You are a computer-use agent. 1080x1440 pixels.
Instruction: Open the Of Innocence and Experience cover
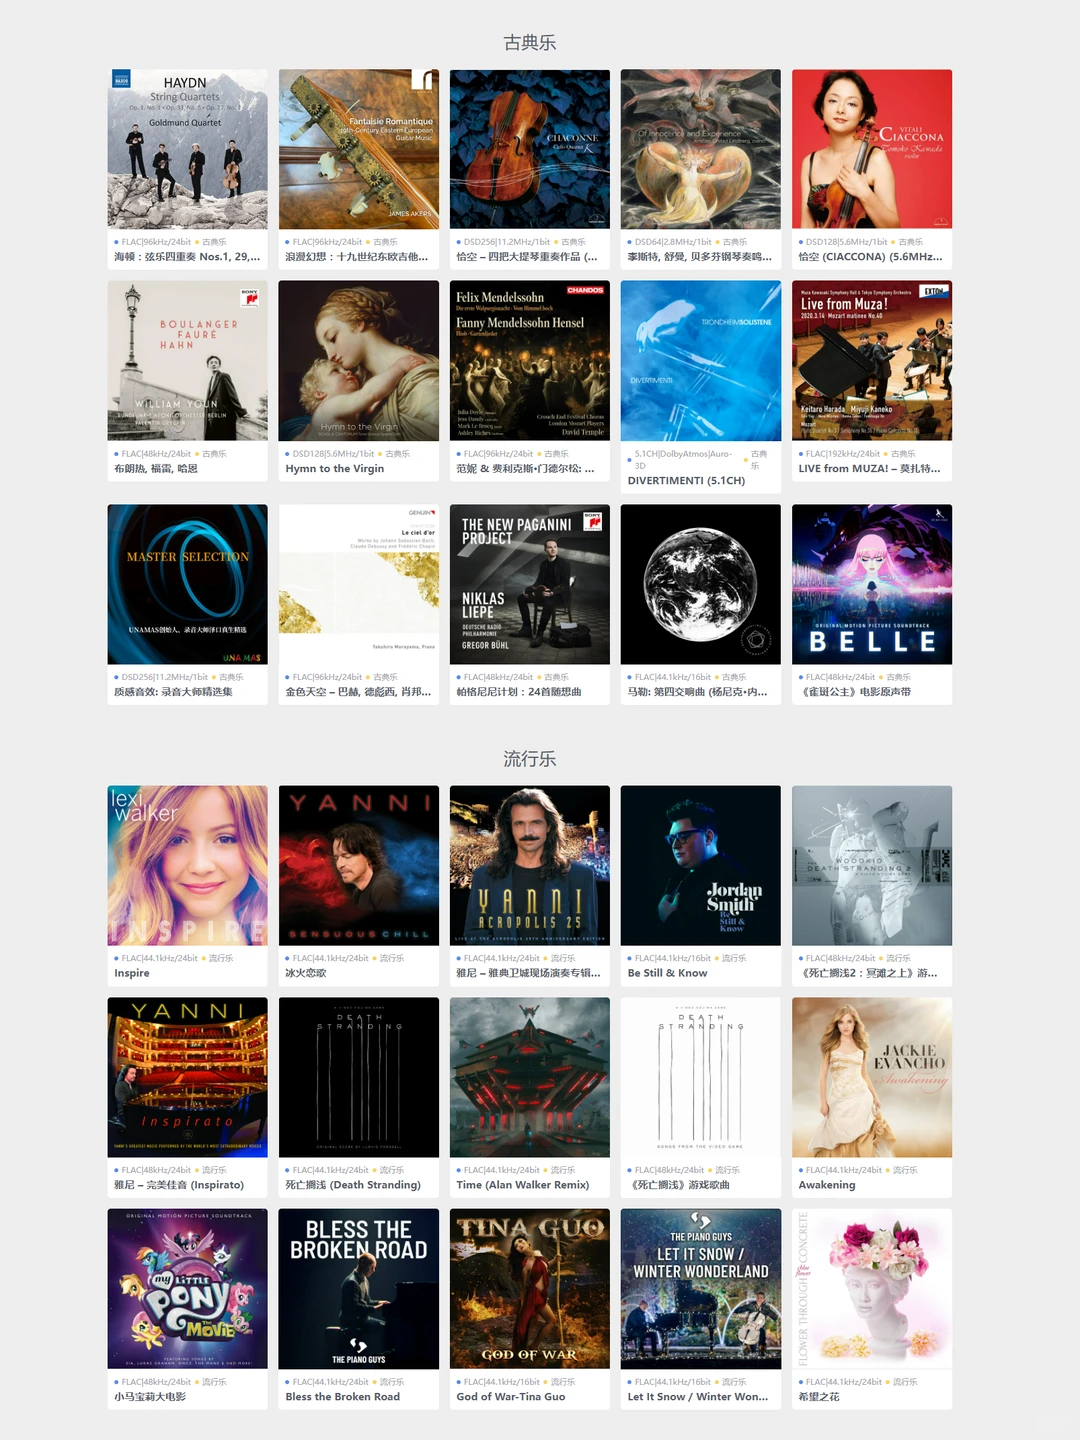(701, 149)
